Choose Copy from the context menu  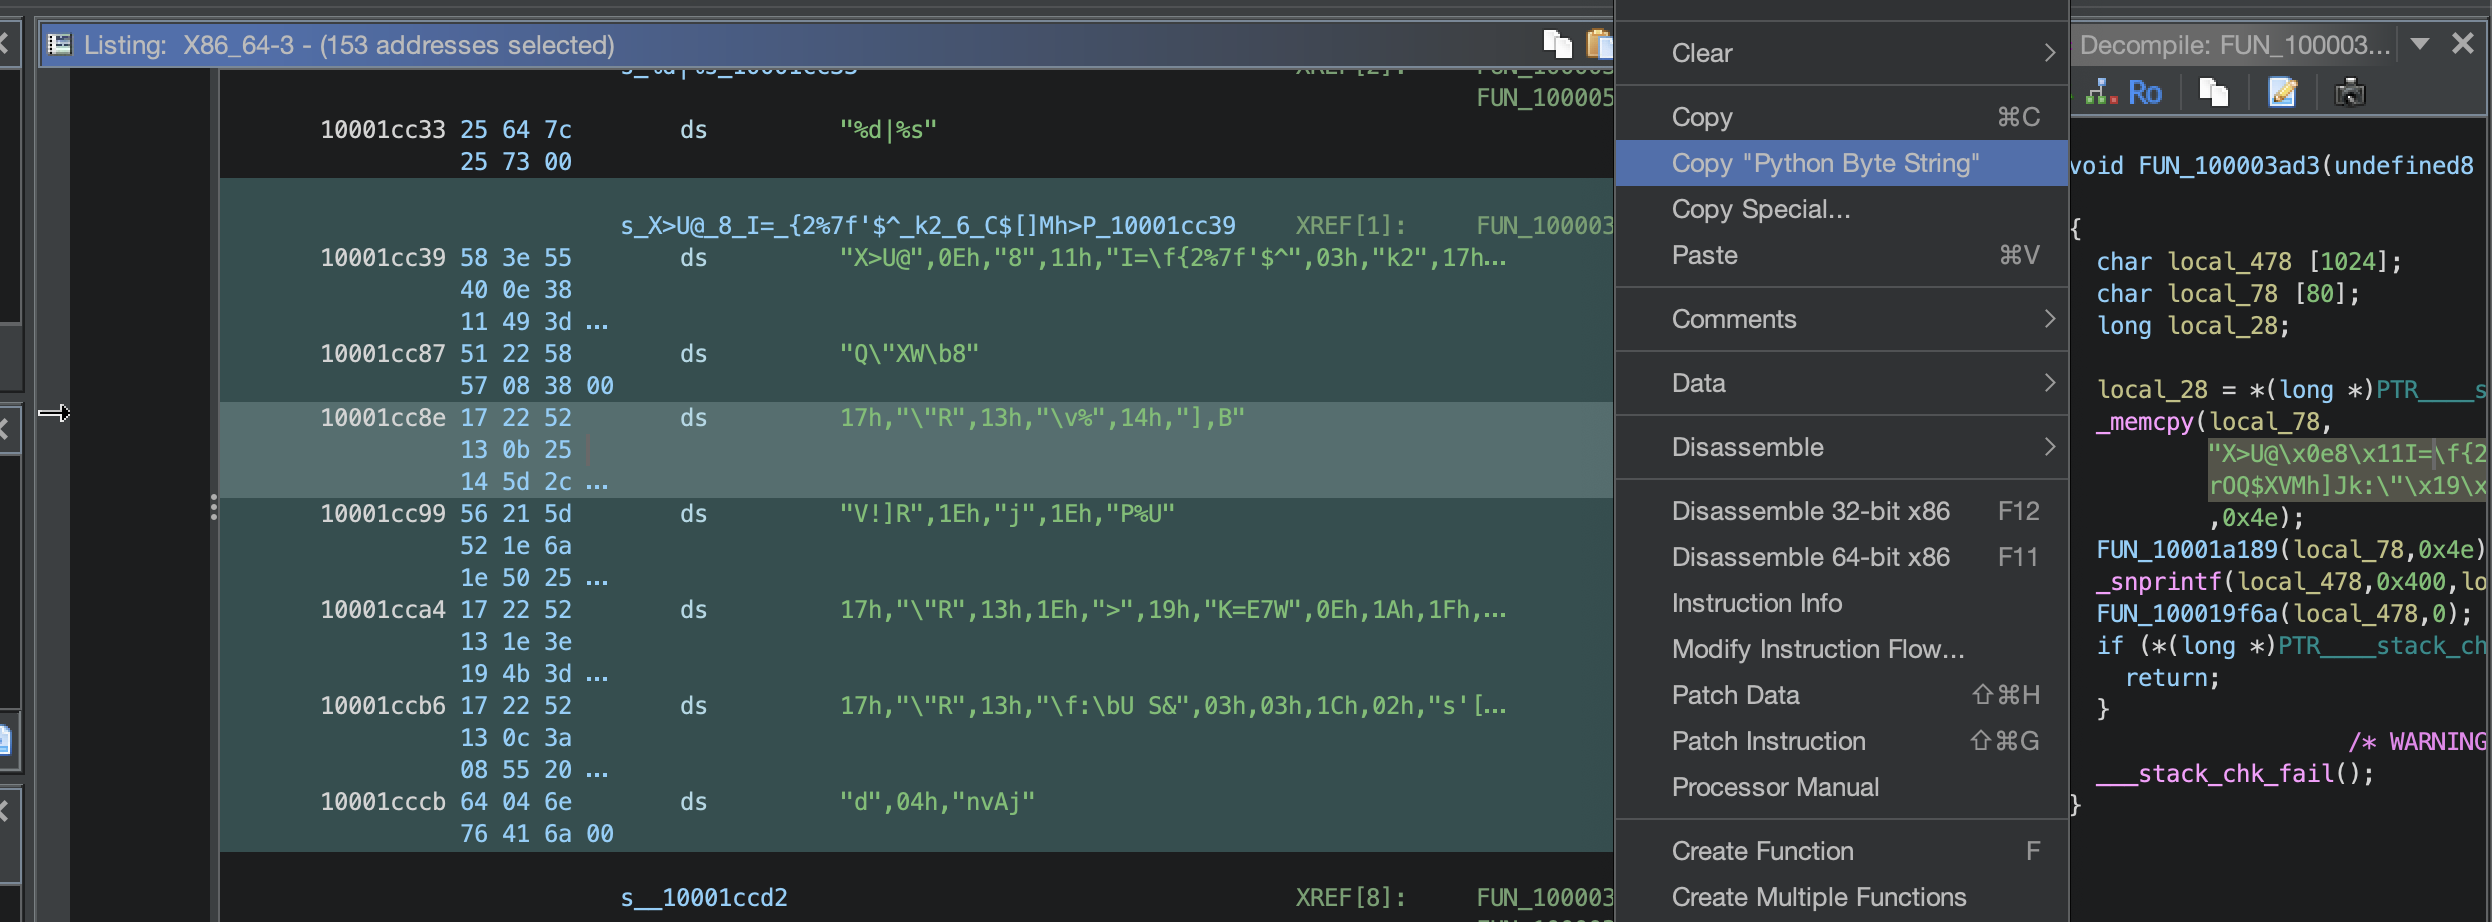[x=1842, y=117]
